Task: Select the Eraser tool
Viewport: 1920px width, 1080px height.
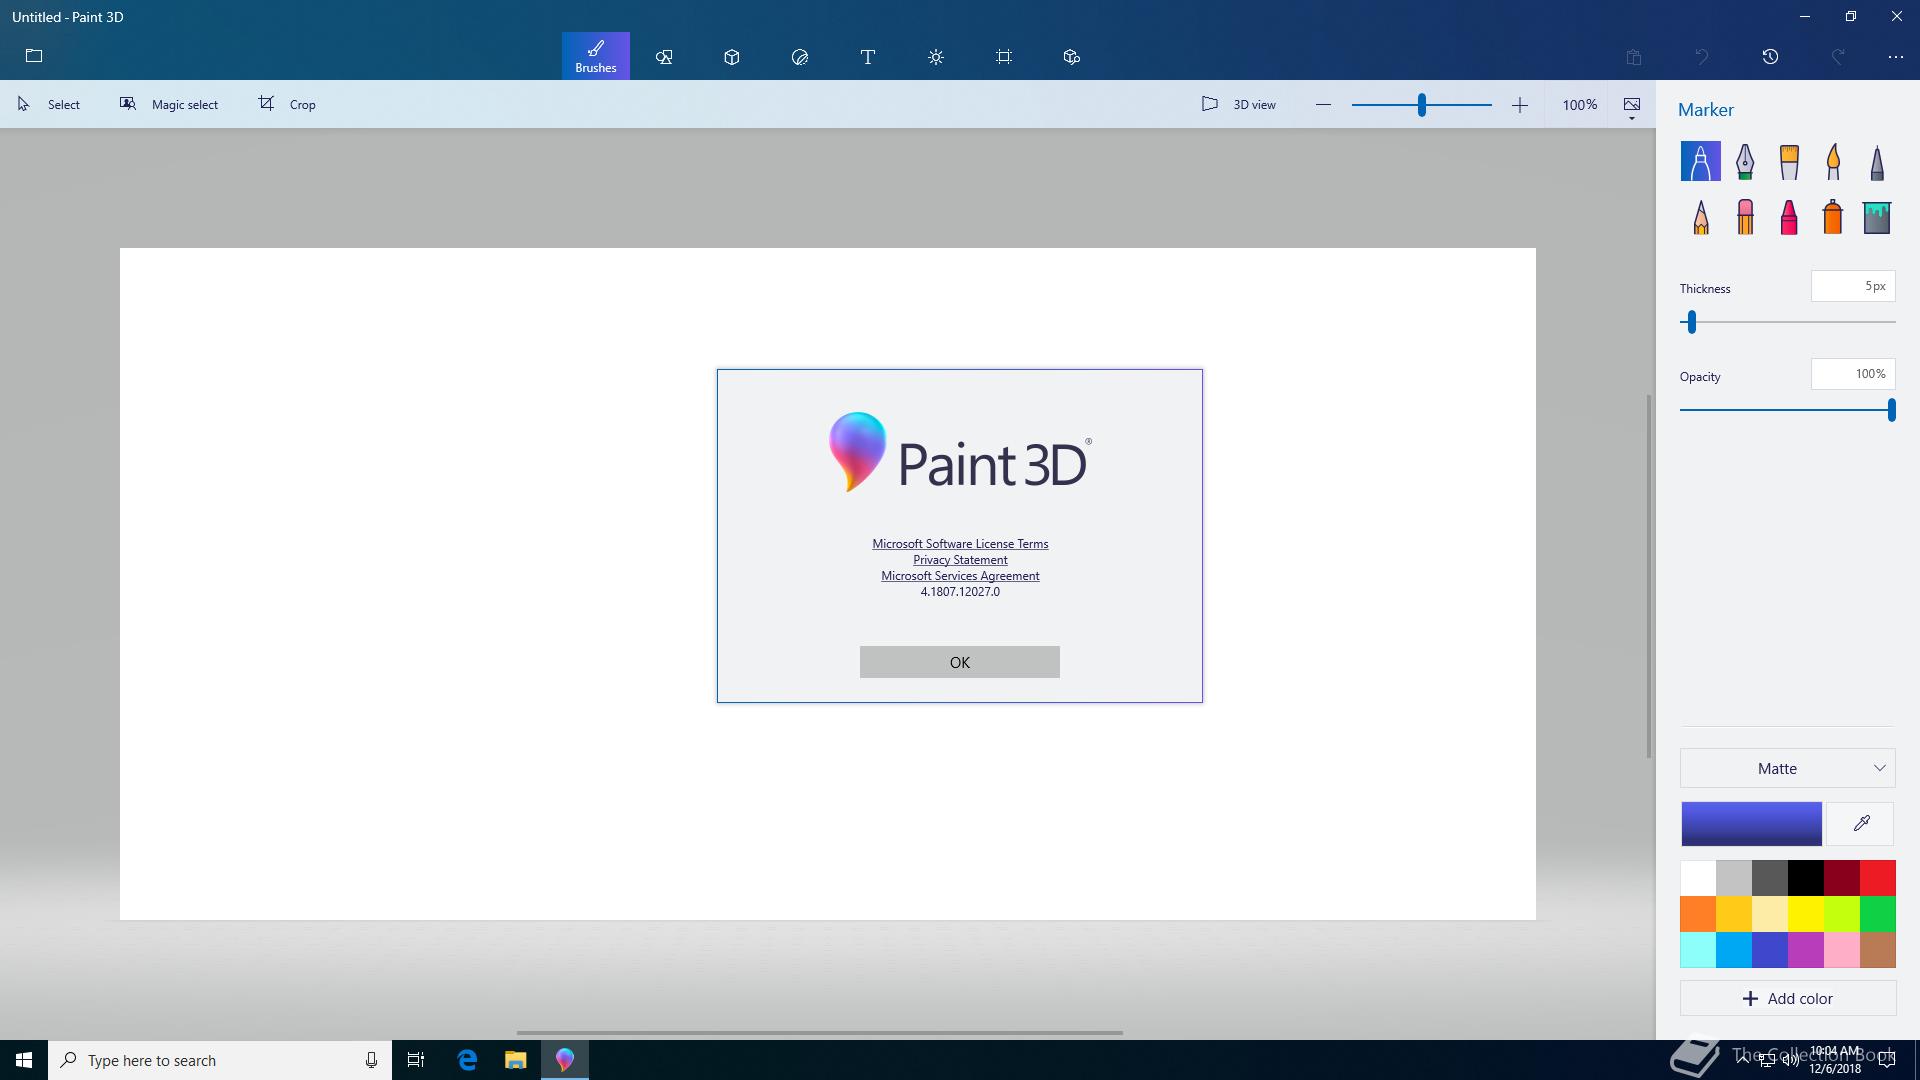Action: coord(1745,216)
